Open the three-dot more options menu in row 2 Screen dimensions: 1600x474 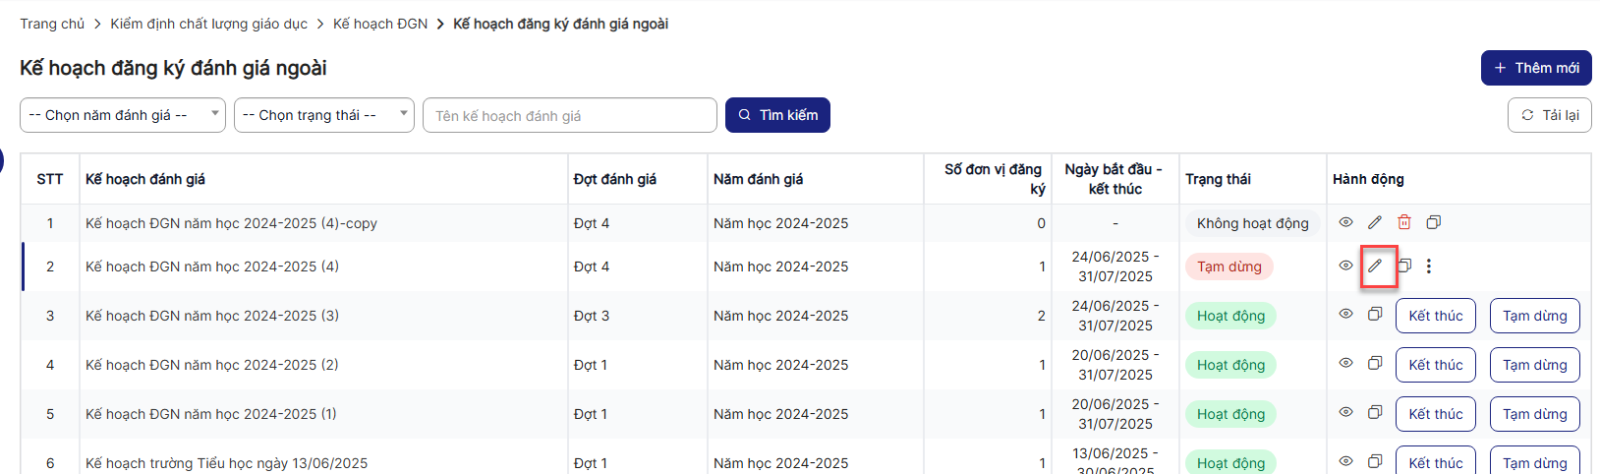pos(1429,266)
